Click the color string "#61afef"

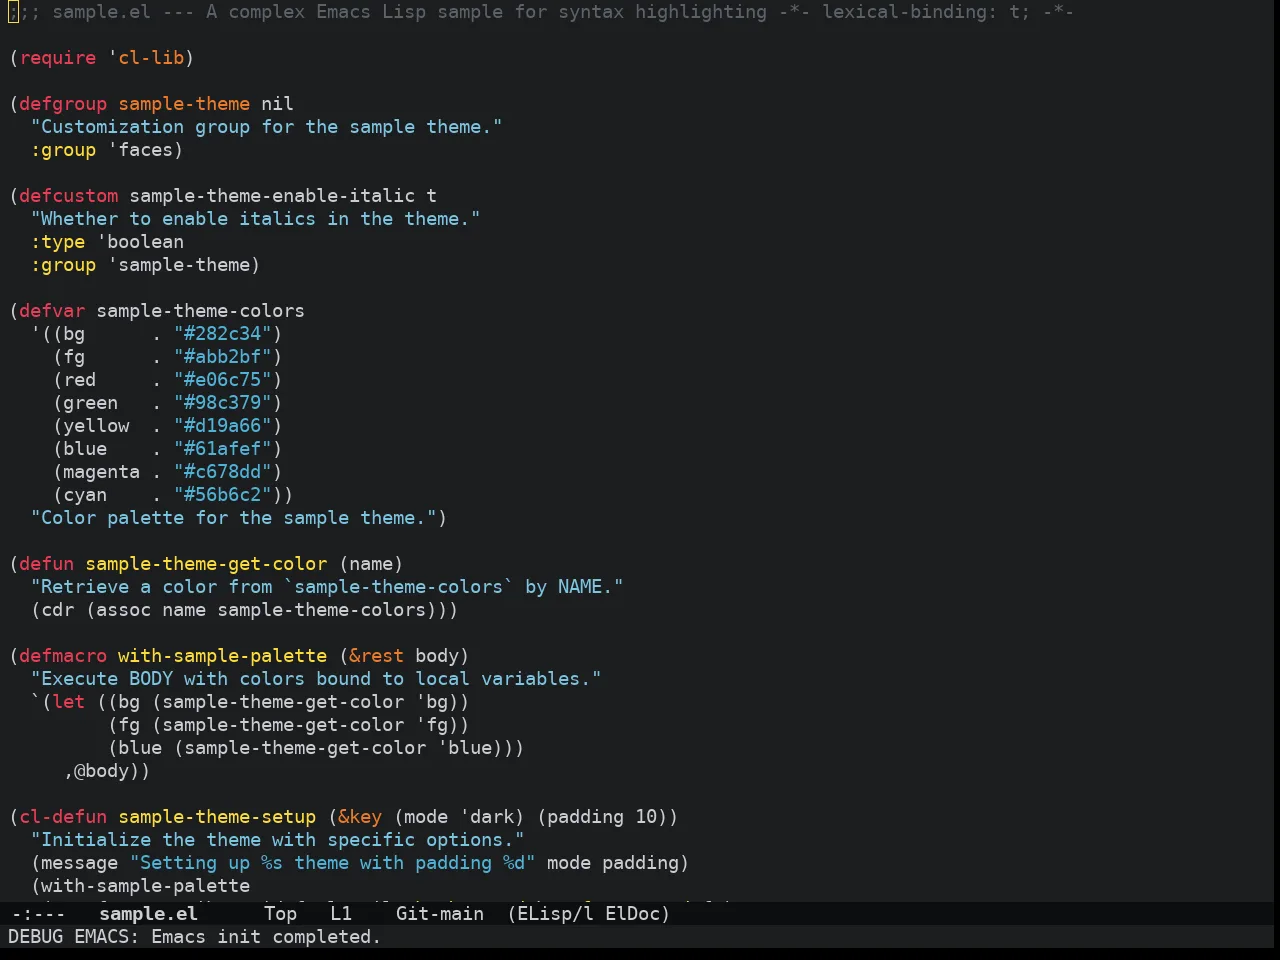pyautogui.click(x=223, y=449)
